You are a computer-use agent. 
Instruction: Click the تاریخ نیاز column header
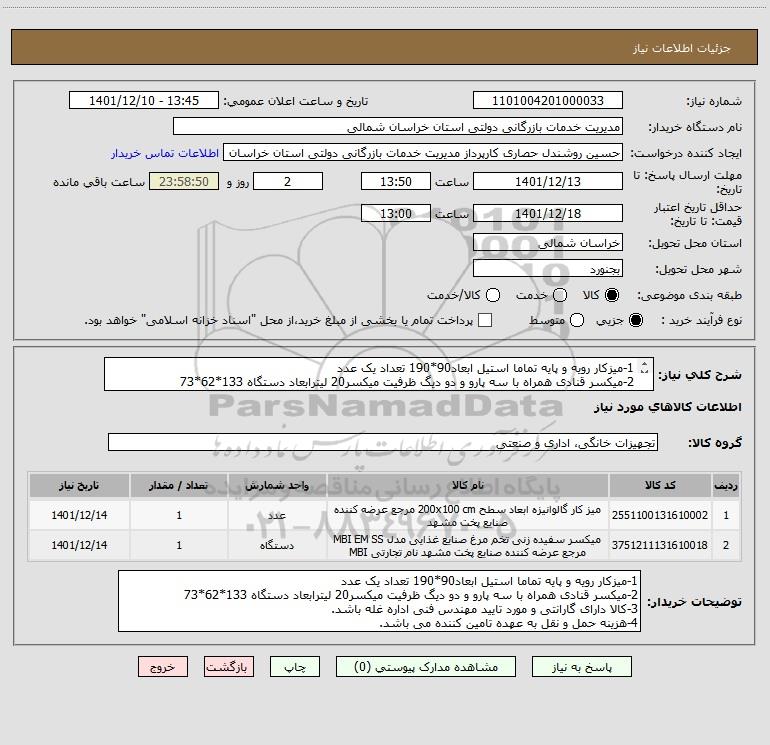click(x=79, y=486)
